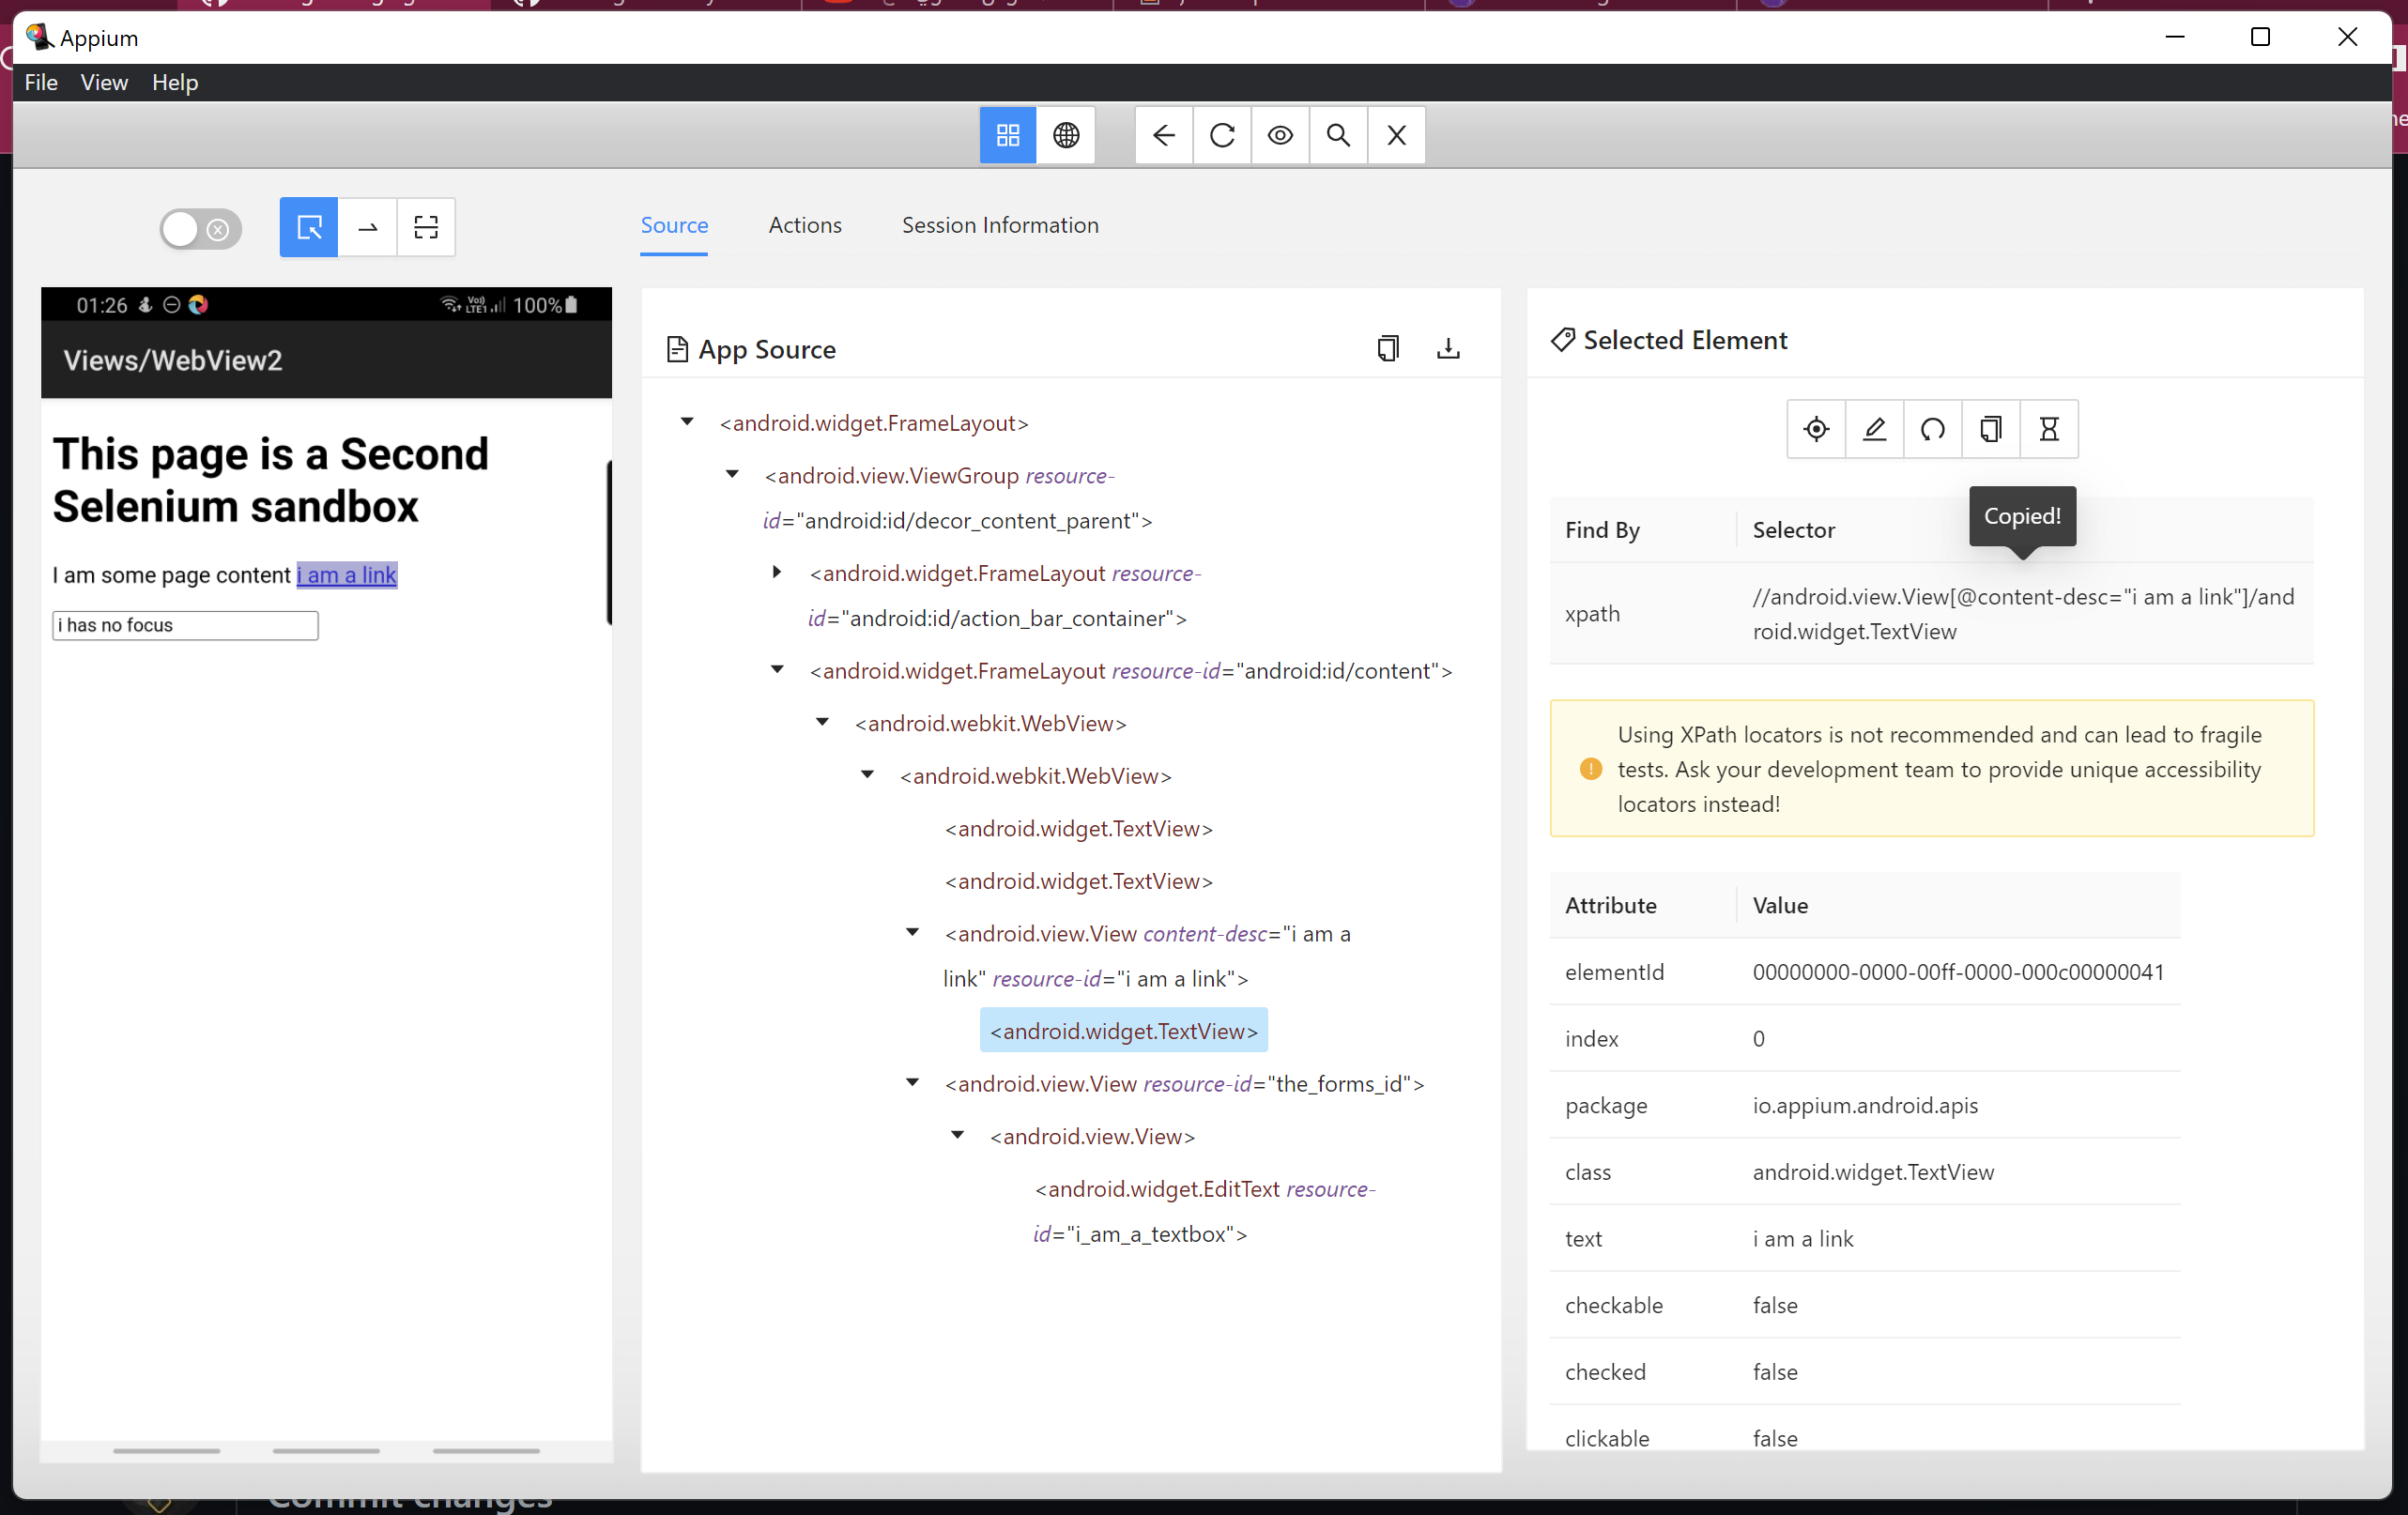This screenshot has width=2408, height=1515.
Task: Copy element attributes using copy icon
Action: click(x=1990, y=429)
